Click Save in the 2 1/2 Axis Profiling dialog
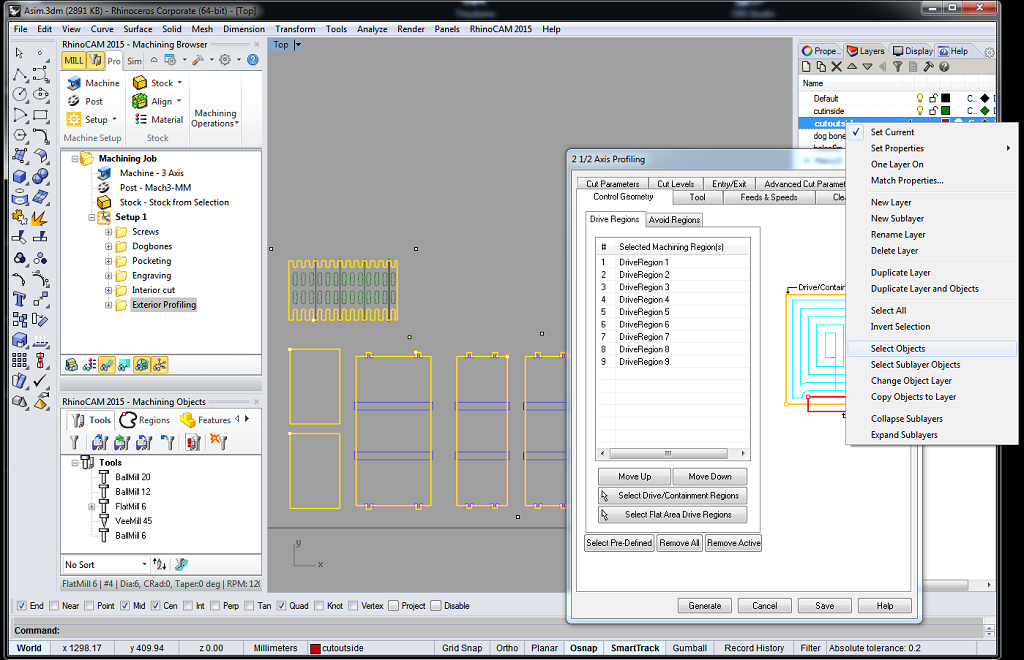The width and height of the screenshot is (1024, 660). (824, 606)
